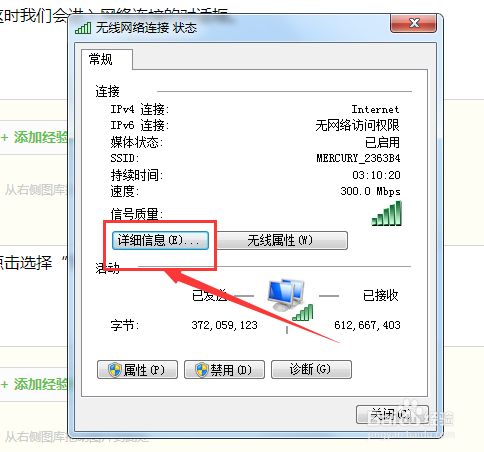Click the SSID value MERCURY_2363B4
Viewport: 484px width, 452px height.
(x=358, y=158)
